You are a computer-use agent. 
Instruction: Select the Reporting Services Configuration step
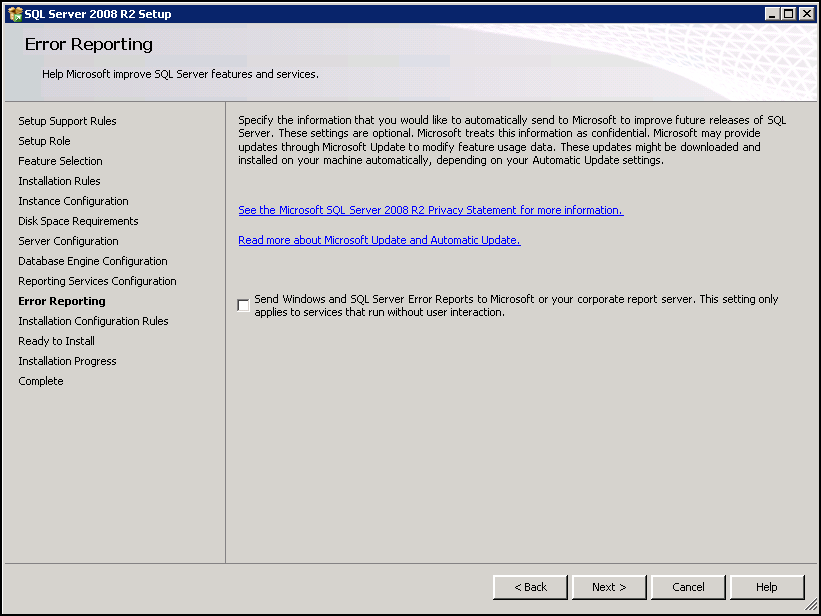coord(97,281)
